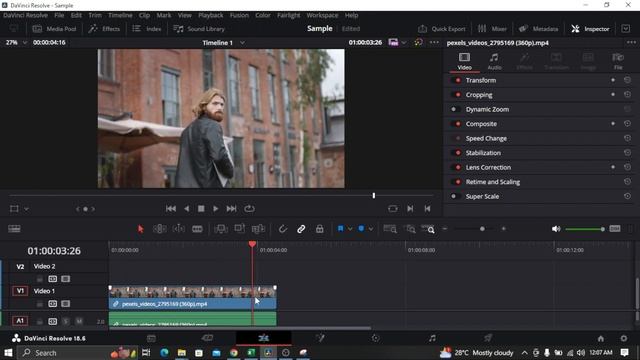The height and width of the screenshot is (360, 640).
Task: Select the Blade Edit Mode tool
Action: click(197, 229)
